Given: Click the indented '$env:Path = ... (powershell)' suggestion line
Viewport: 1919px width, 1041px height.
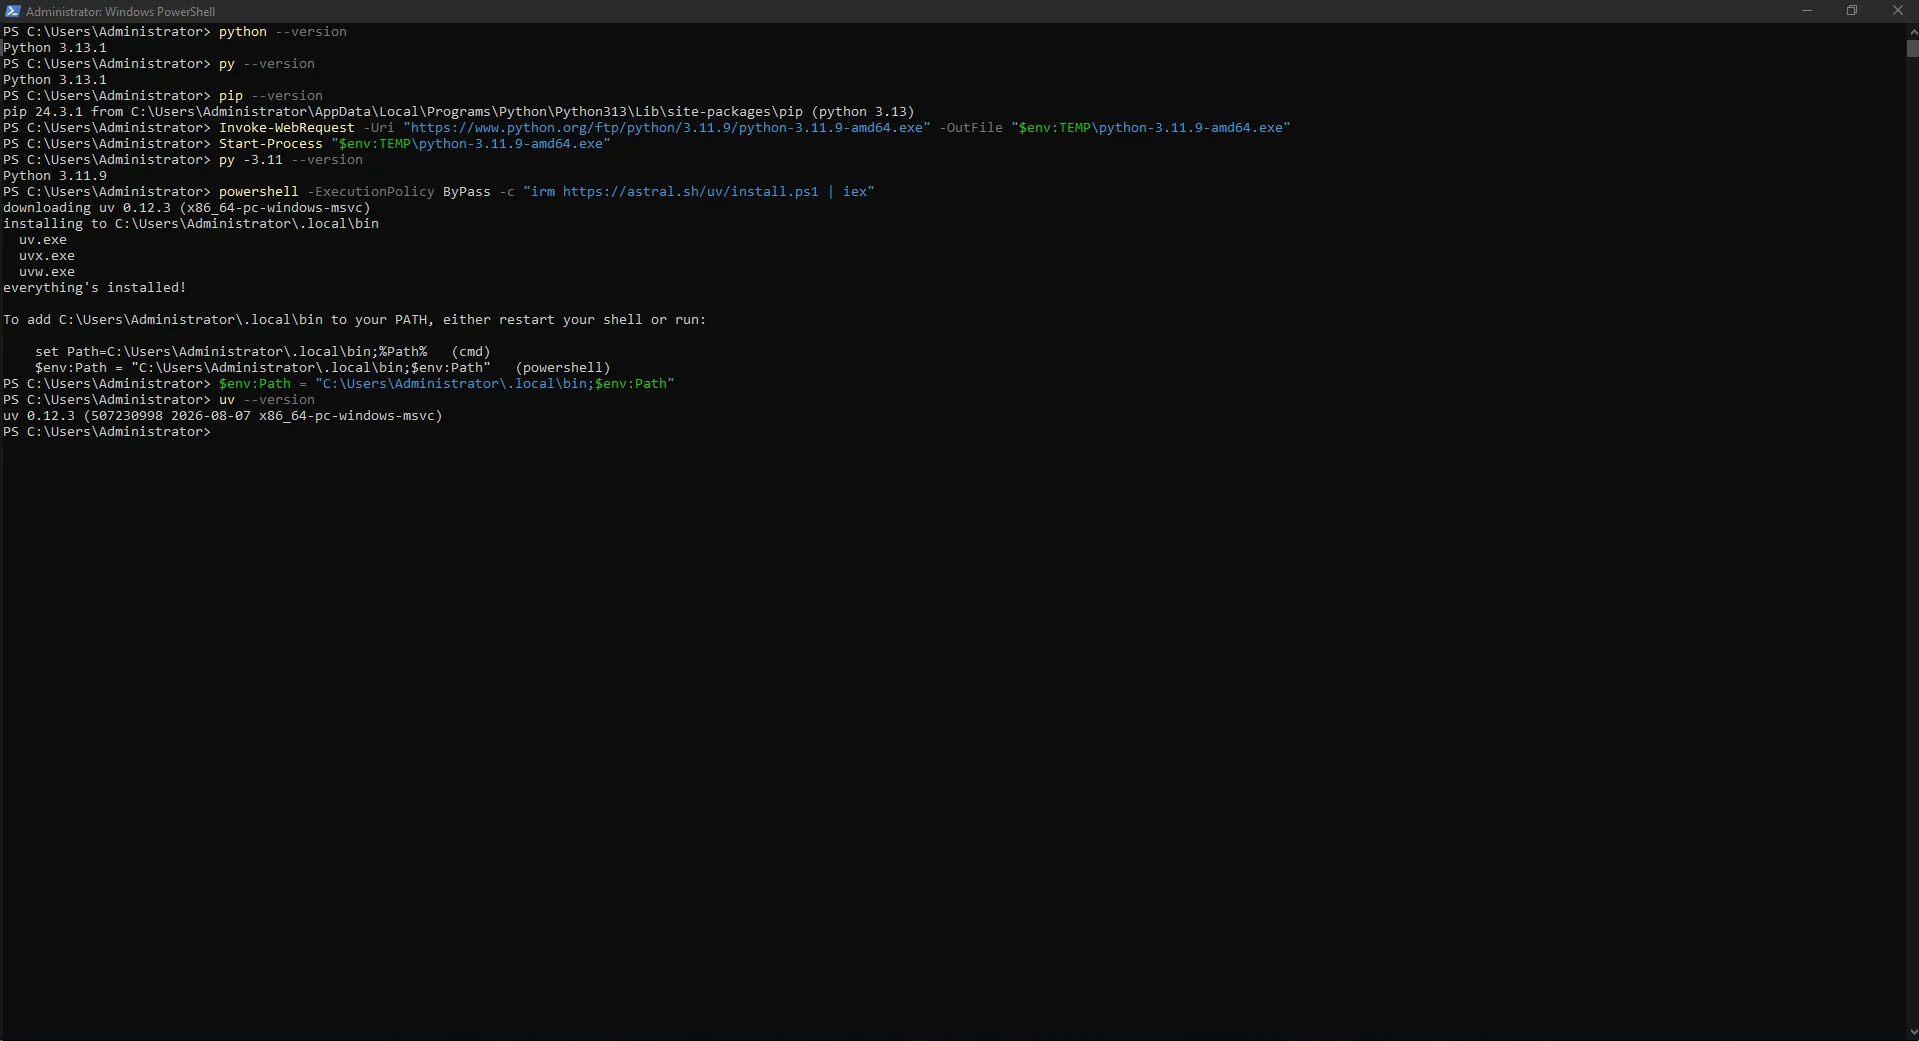Looking at the screenshot, I should click(323, 368).
